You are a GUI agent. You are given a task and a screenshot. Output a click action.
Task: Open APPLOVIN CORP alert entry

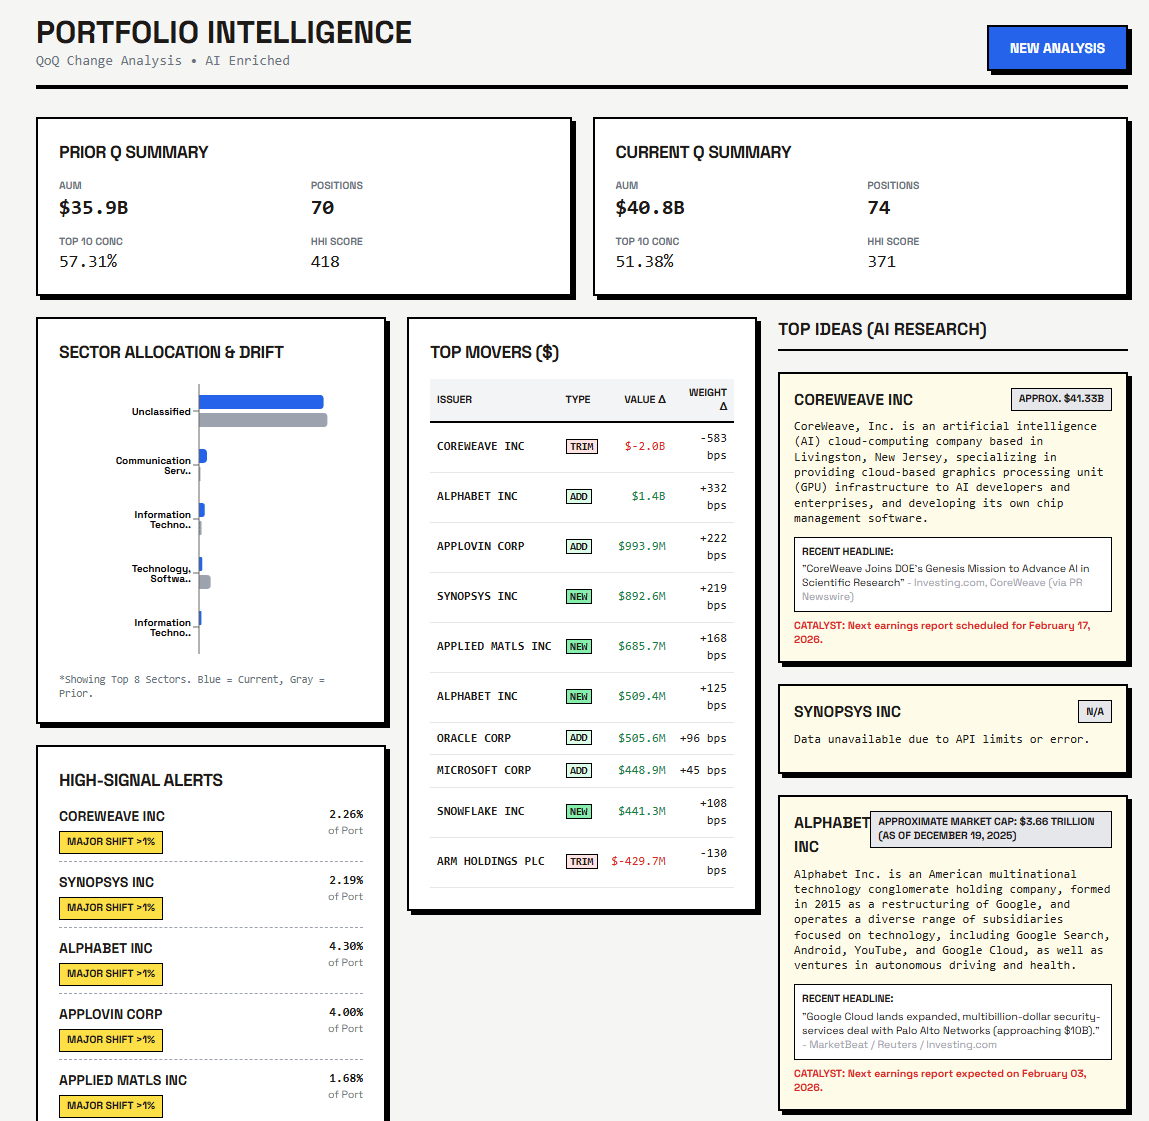[111, 1014]
